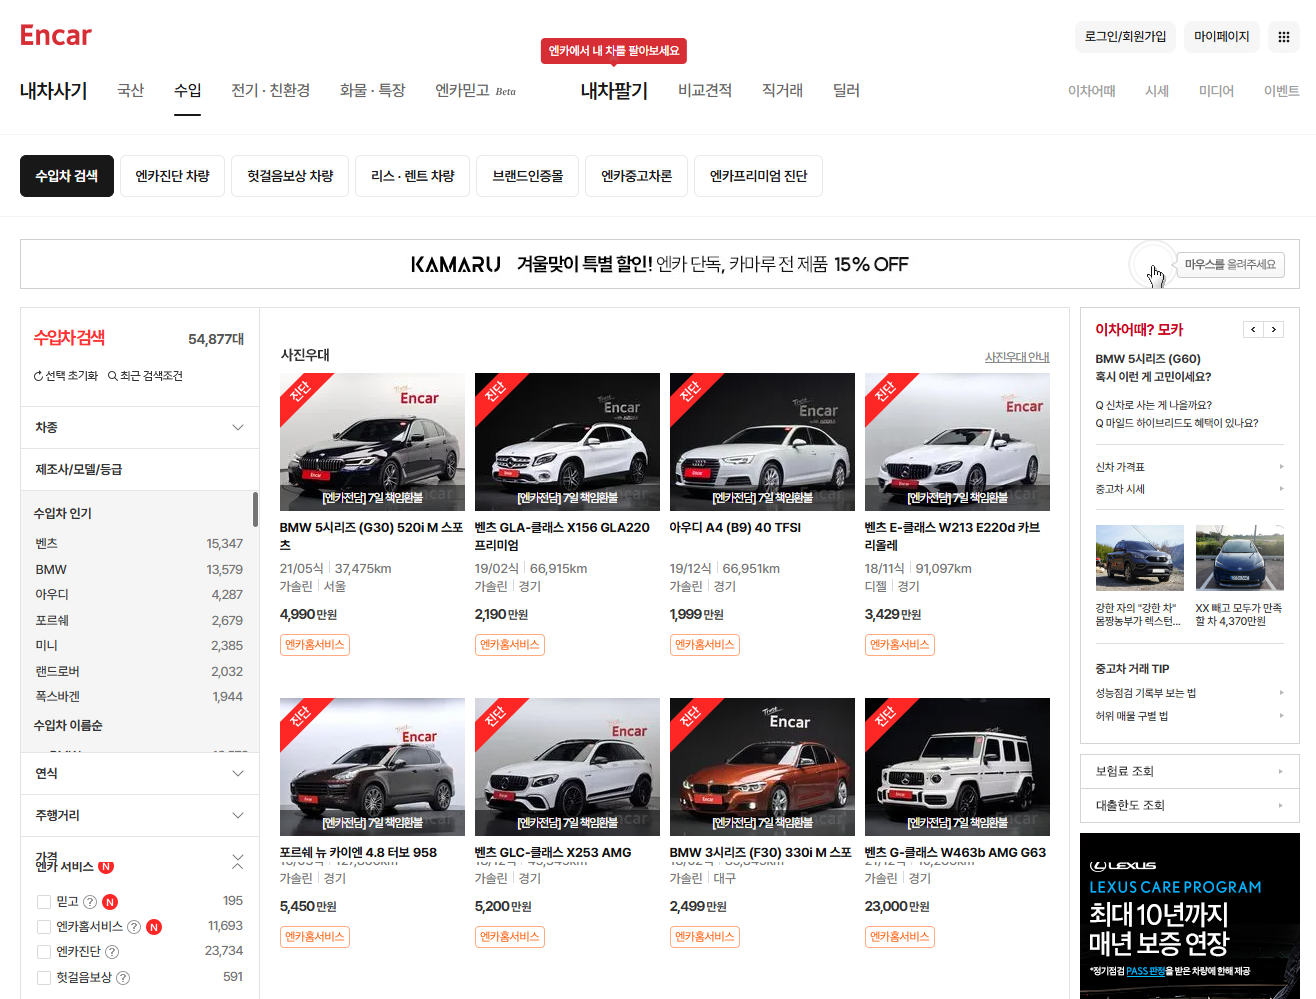Select the 엔카진단 차량 filter button
Image resolution: width=1316 pixels, height=999 pixels.
[x=172, y=176]
